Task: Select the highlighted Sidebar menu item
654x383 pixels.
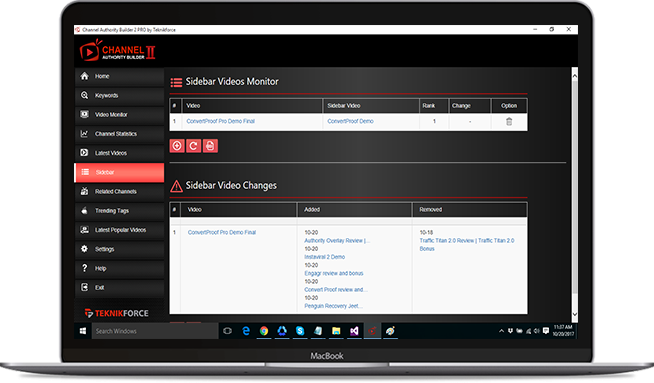Action: coord(119,172)
